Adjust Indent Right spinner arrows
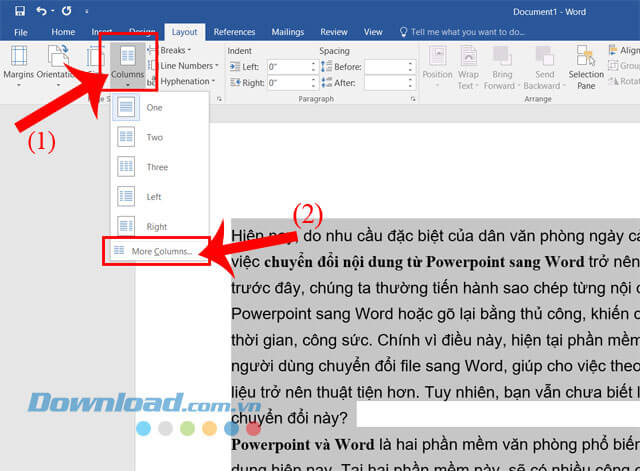 pos(313,83)
